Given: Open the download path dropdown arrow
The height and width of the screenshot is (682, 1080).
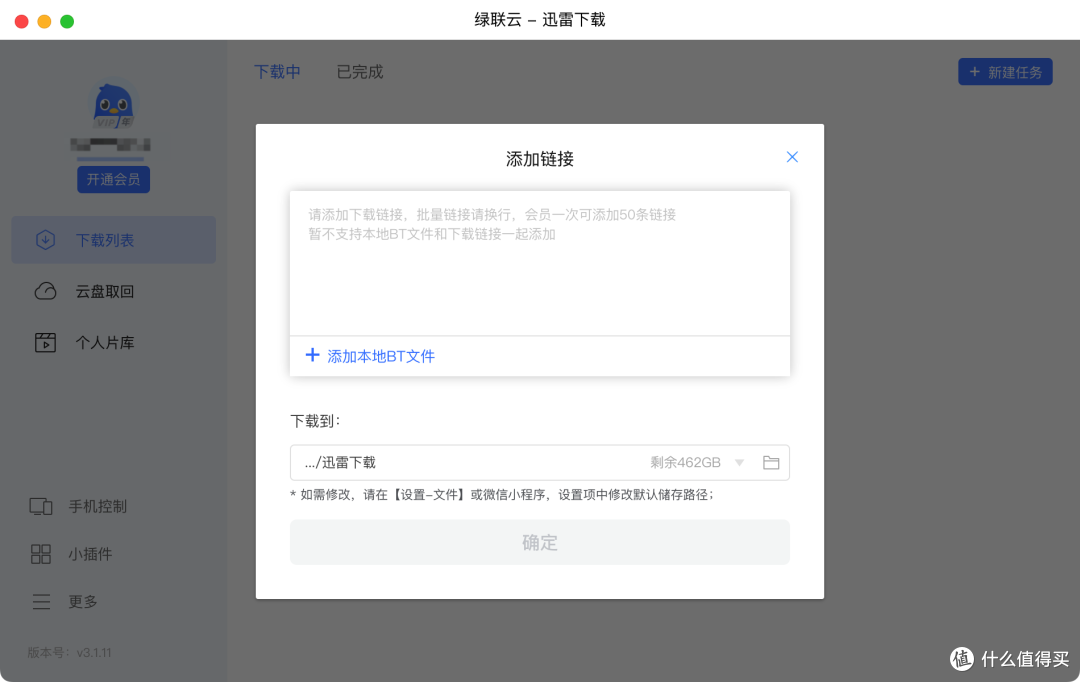Looking at the screenshot, I should click(x=739, y=462).
